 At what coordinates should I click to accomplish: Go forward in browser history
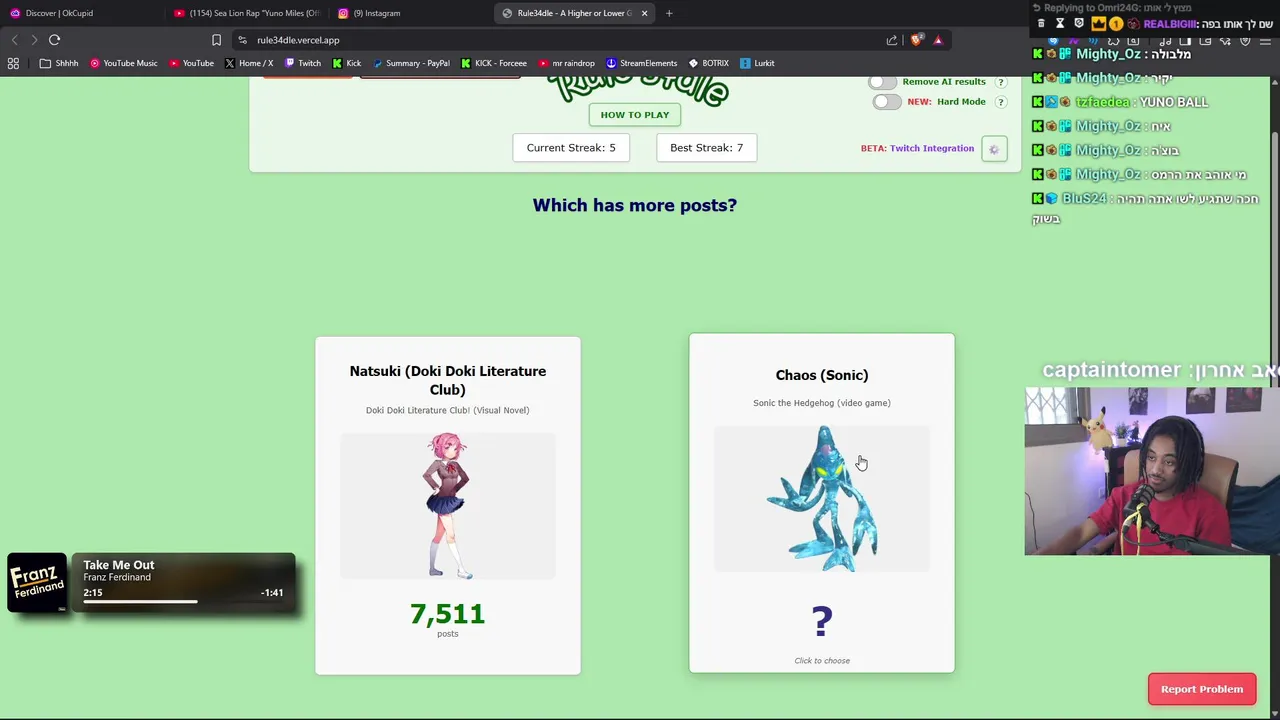33,40
